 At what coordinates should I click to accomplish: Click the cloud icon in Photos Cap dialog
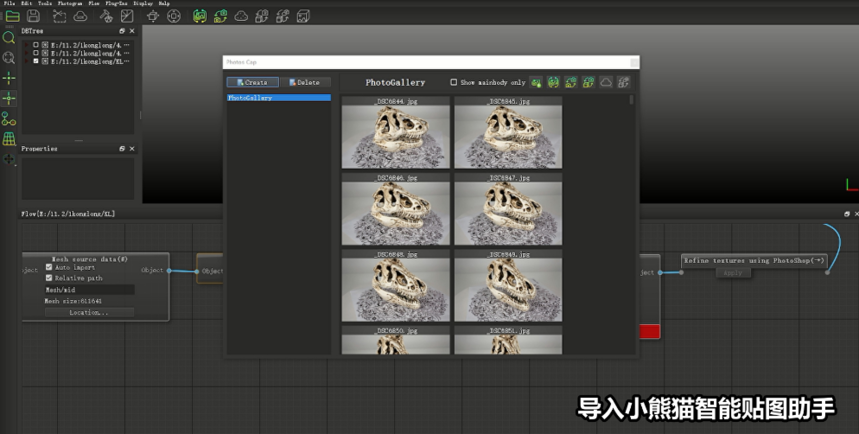coord(606,82)
